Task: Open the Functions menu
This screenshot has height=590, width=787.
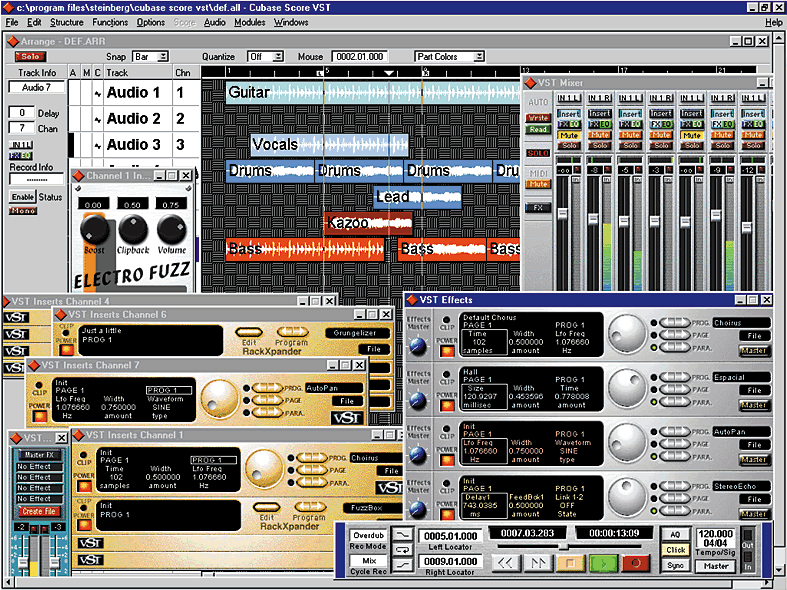Action: 110,23
